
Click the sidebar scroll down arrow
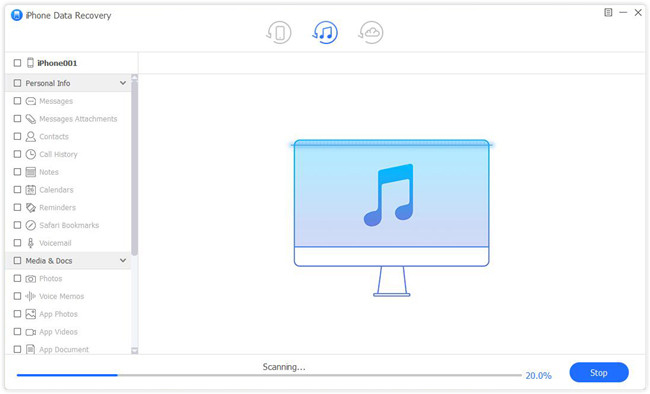click(134, 350)
